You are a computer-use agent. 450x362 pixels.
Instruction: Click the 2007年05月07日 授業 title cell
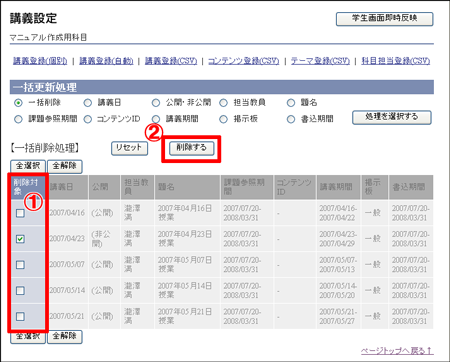(187, 264)
